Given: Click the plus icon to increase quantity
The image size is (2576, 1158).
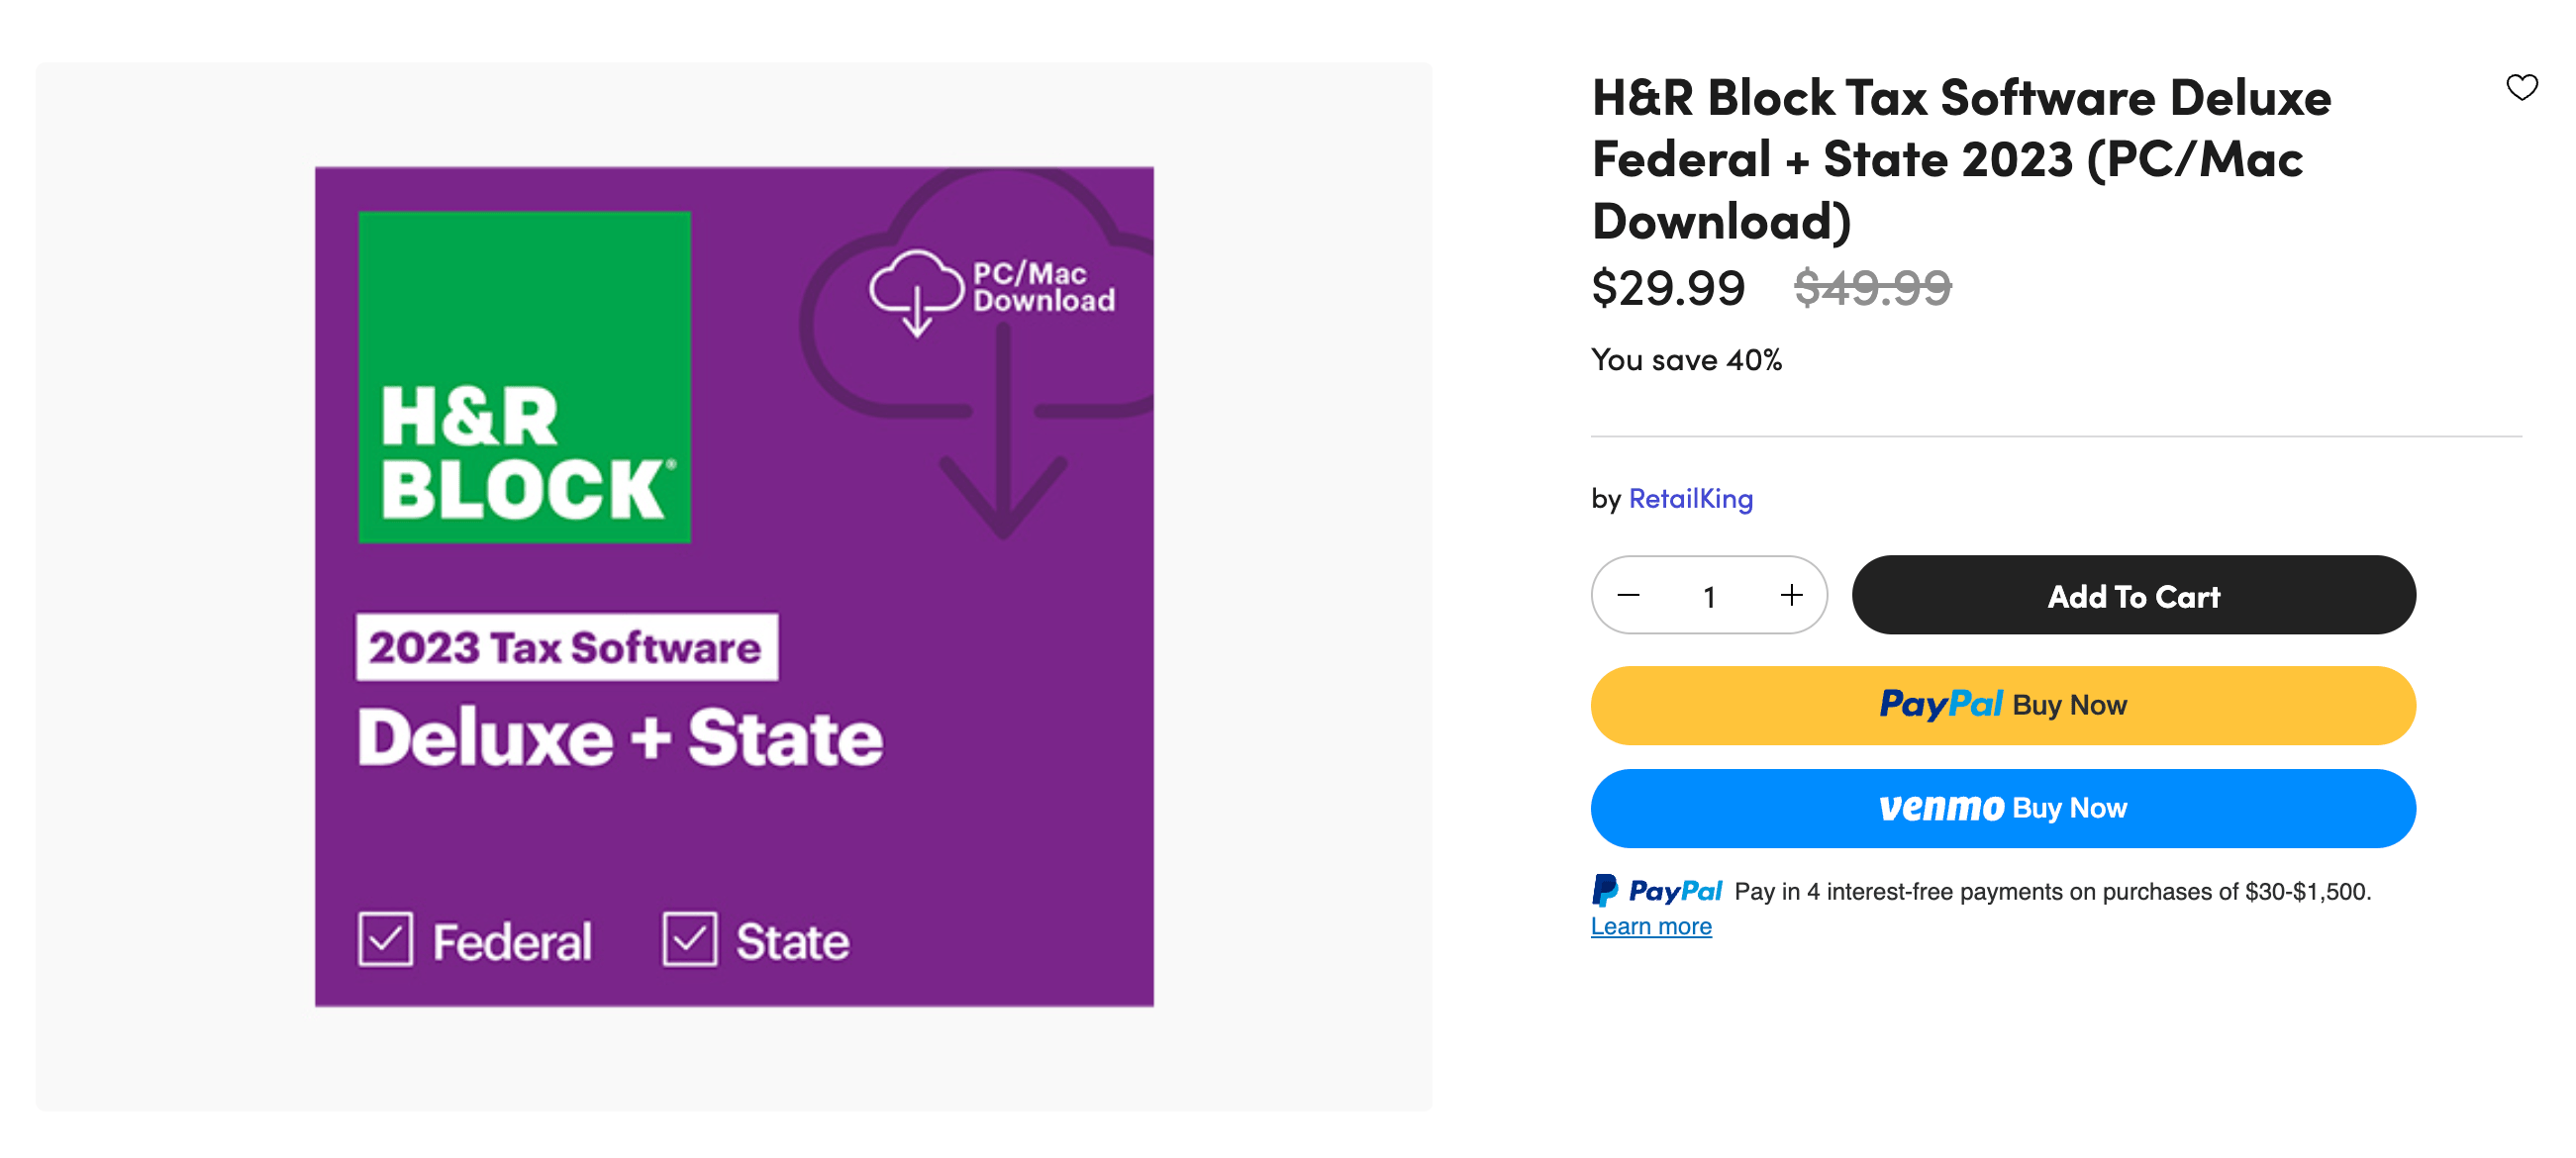Looking at the screenshot, I should tap(1790, 595).
